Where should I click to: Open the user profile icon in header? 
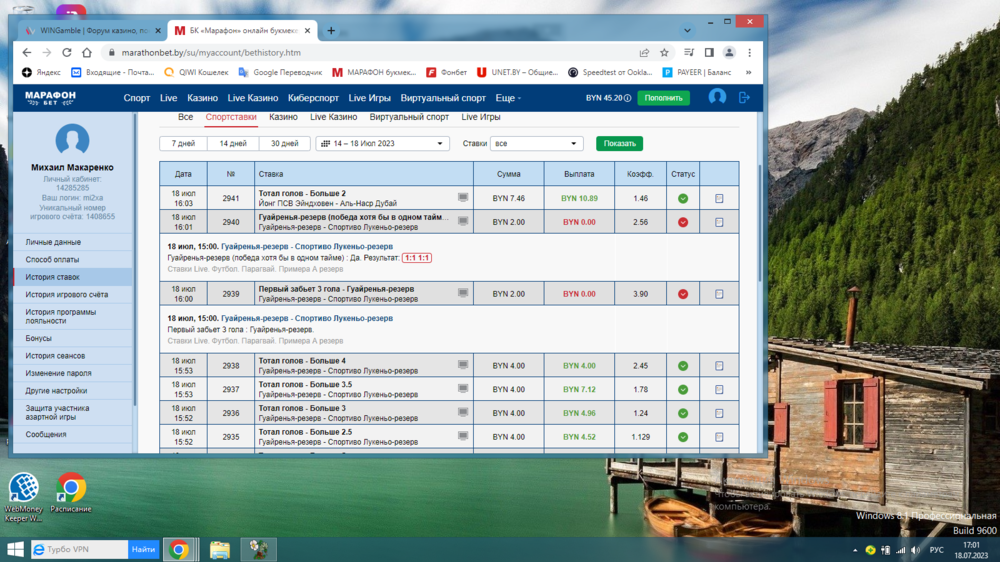pos(717,97)
